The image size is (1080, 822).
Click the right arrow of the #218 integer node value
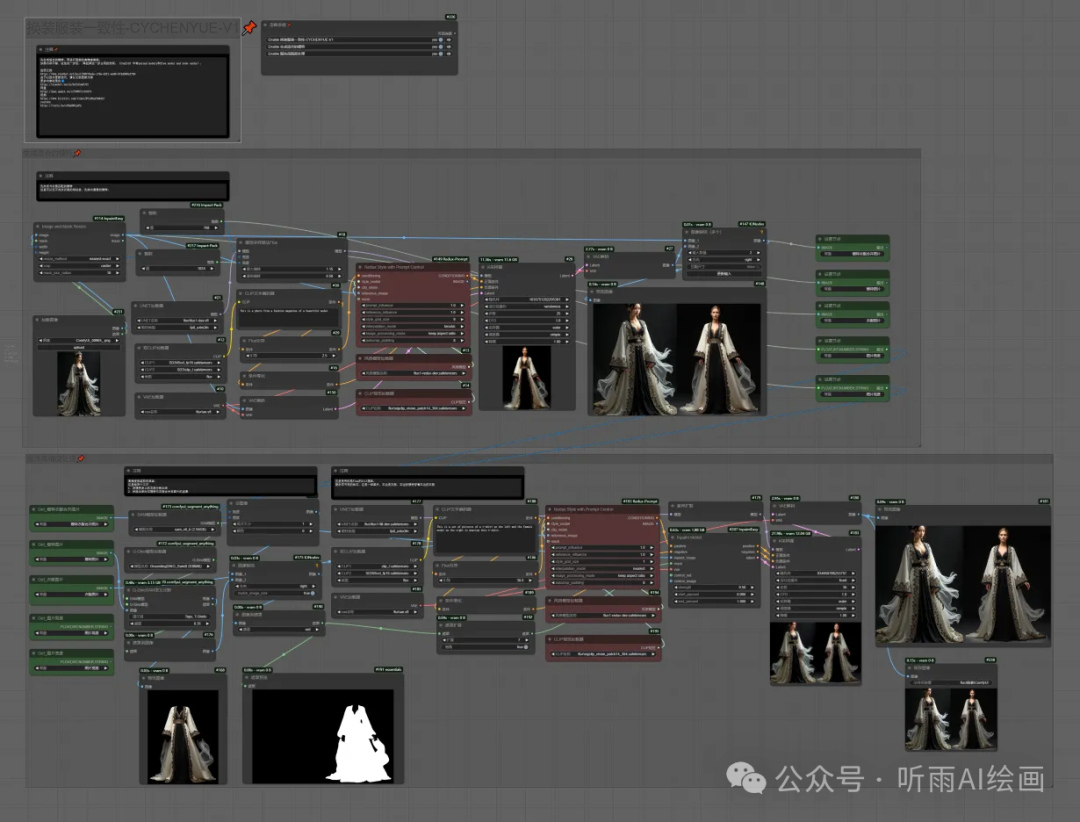[x=217, y=227]
